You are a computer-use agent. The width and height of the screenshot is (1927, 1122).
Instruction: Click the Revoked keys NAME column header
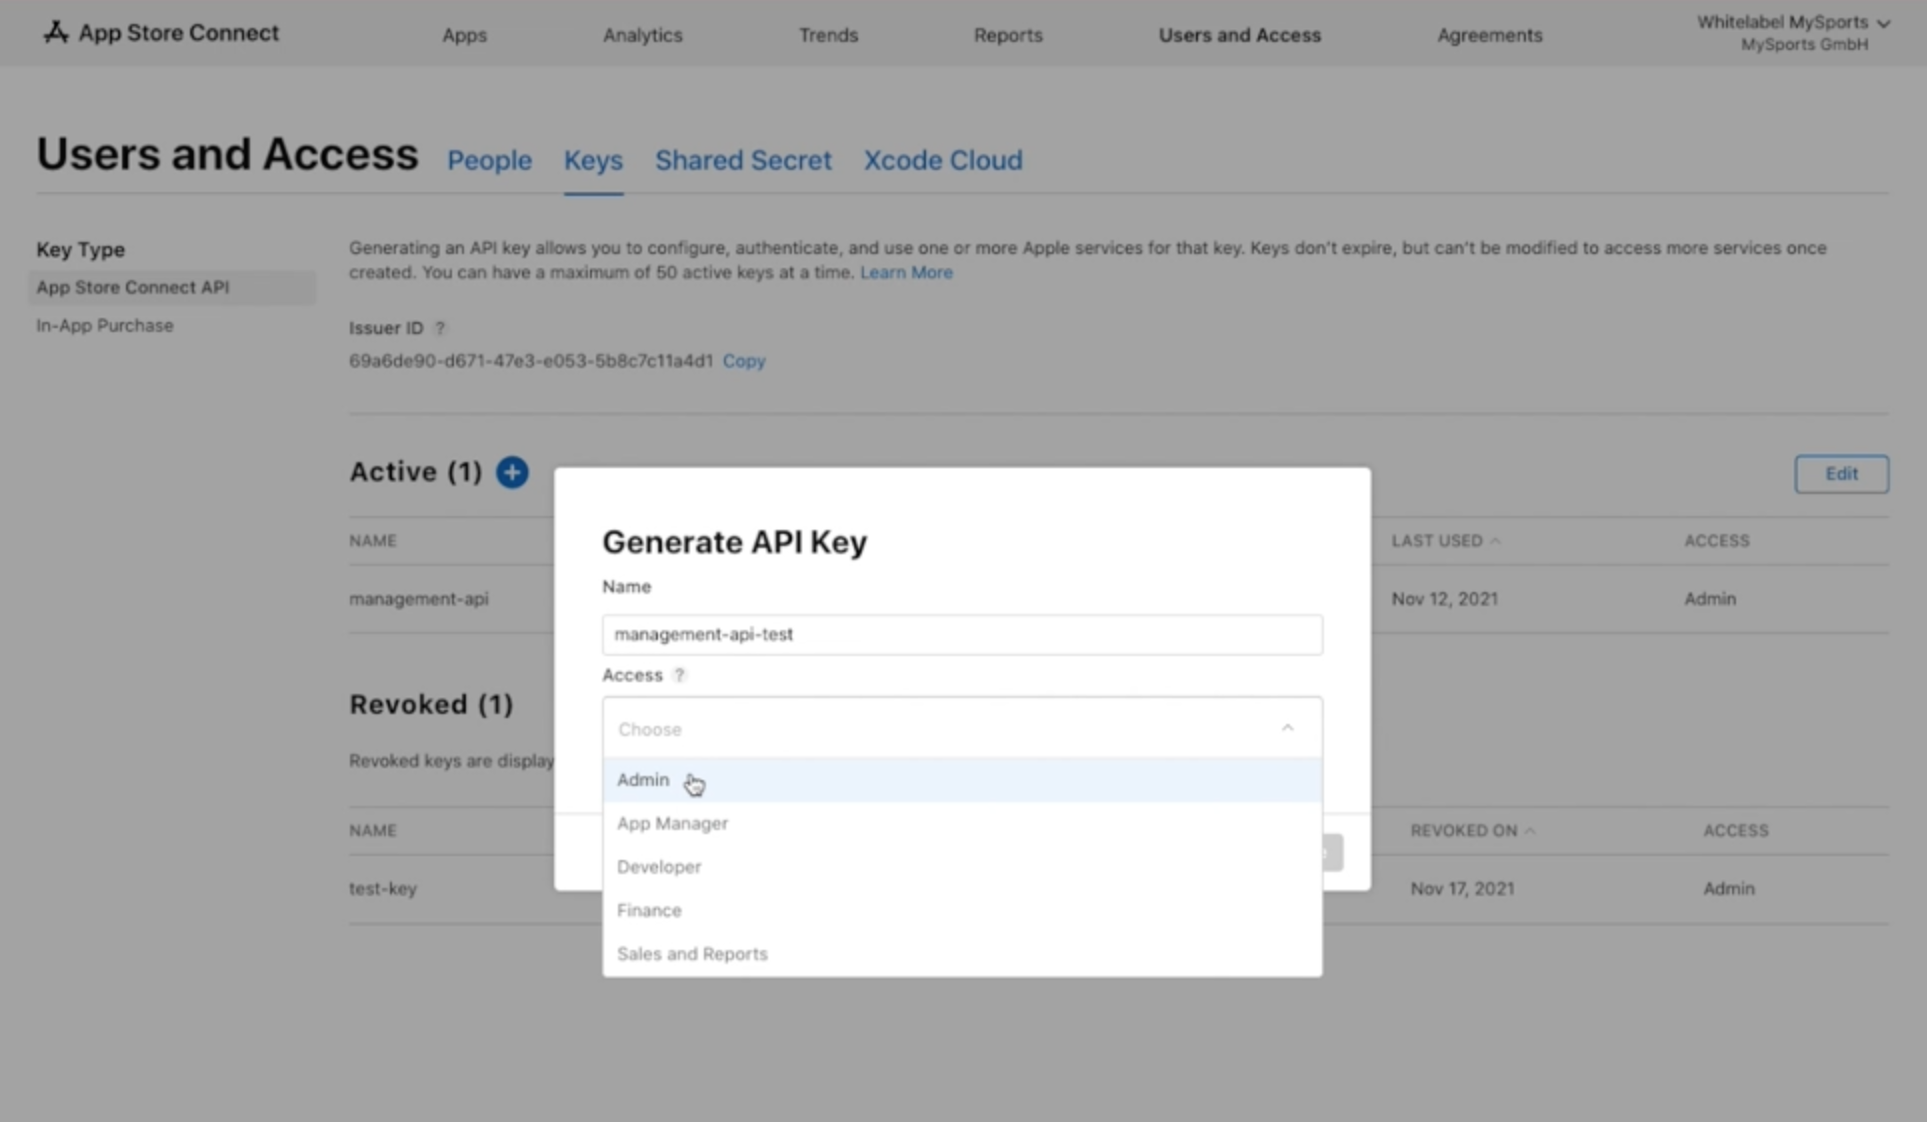tap(373, 831)
